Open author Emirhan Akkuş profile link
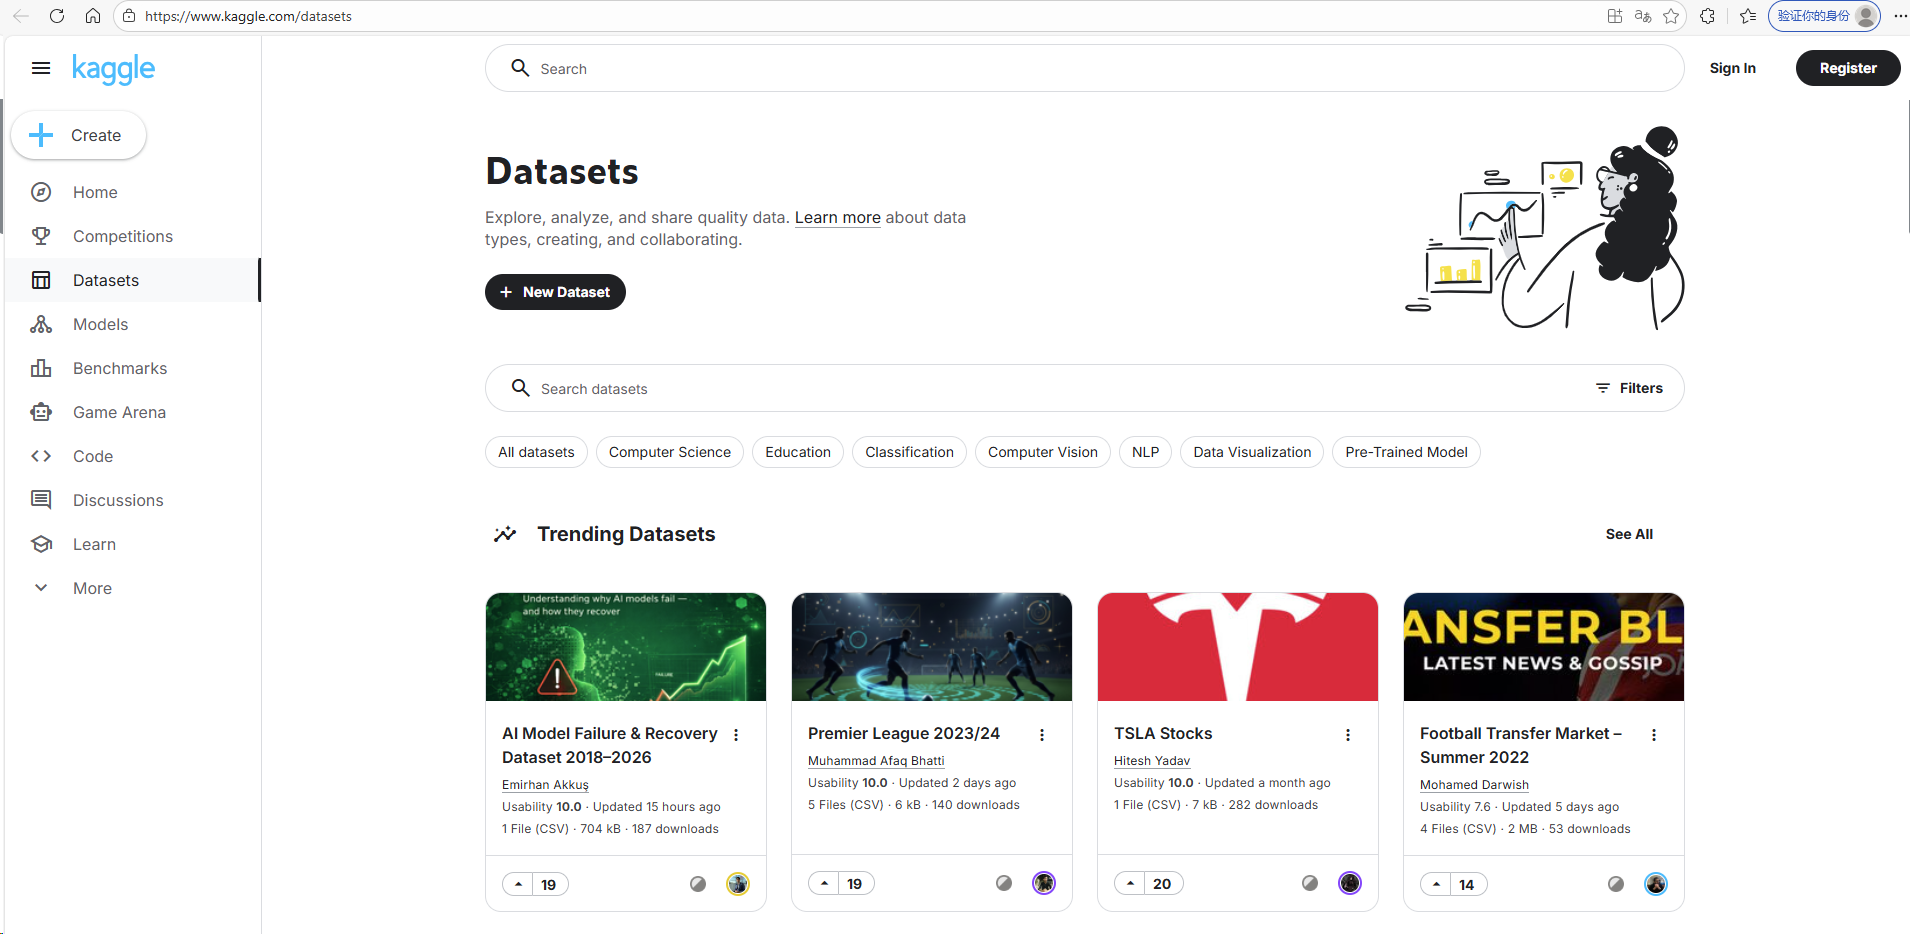This screenshot has width=1910, height=934. tap(545, 785)
